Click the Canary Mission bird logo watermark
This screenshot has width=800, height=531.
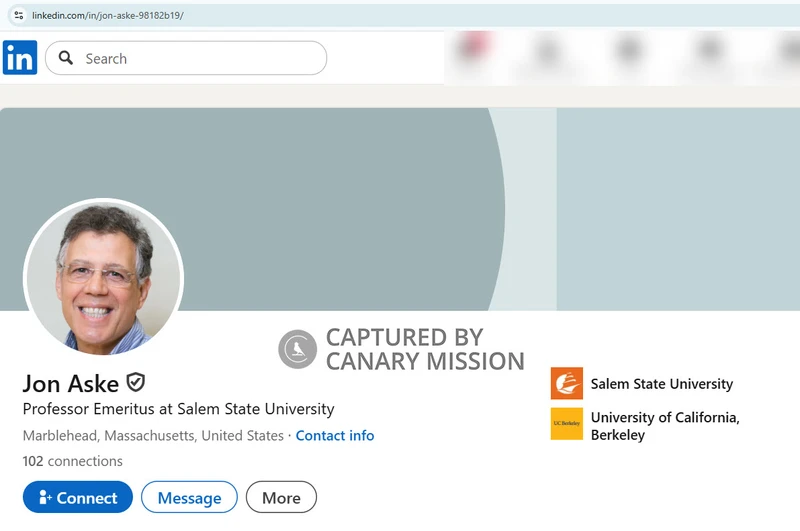tap(297, 349)
